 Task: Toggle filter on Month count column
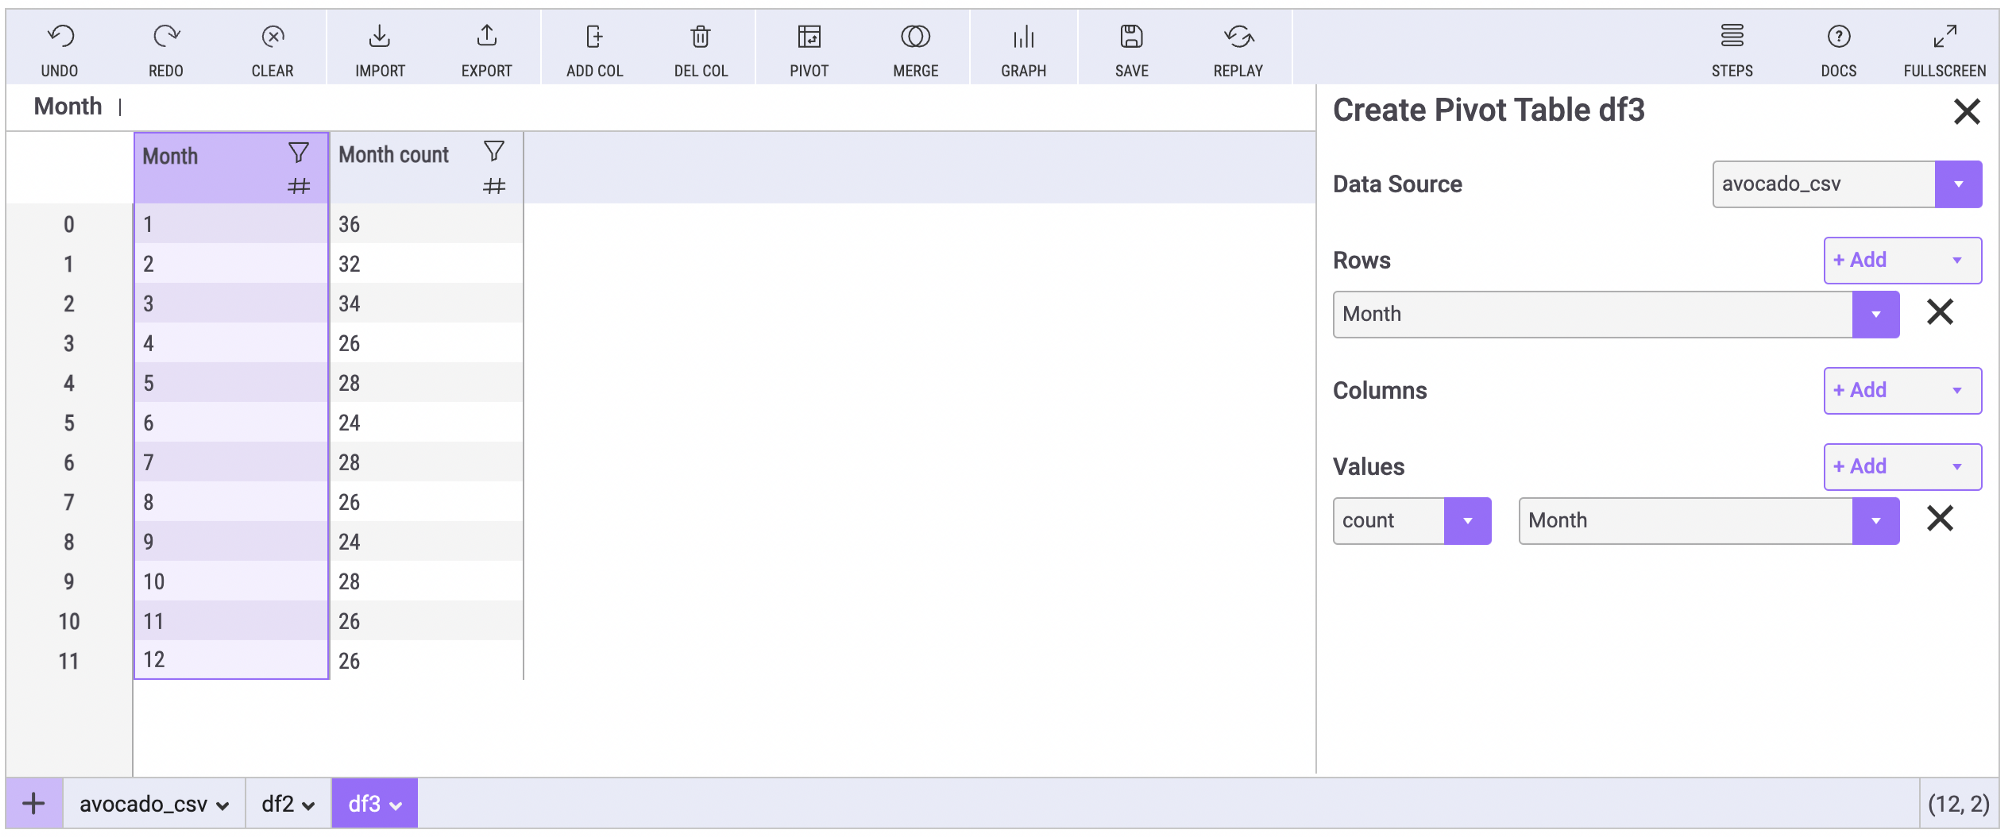pyautogui.click(x=494, y=152)
